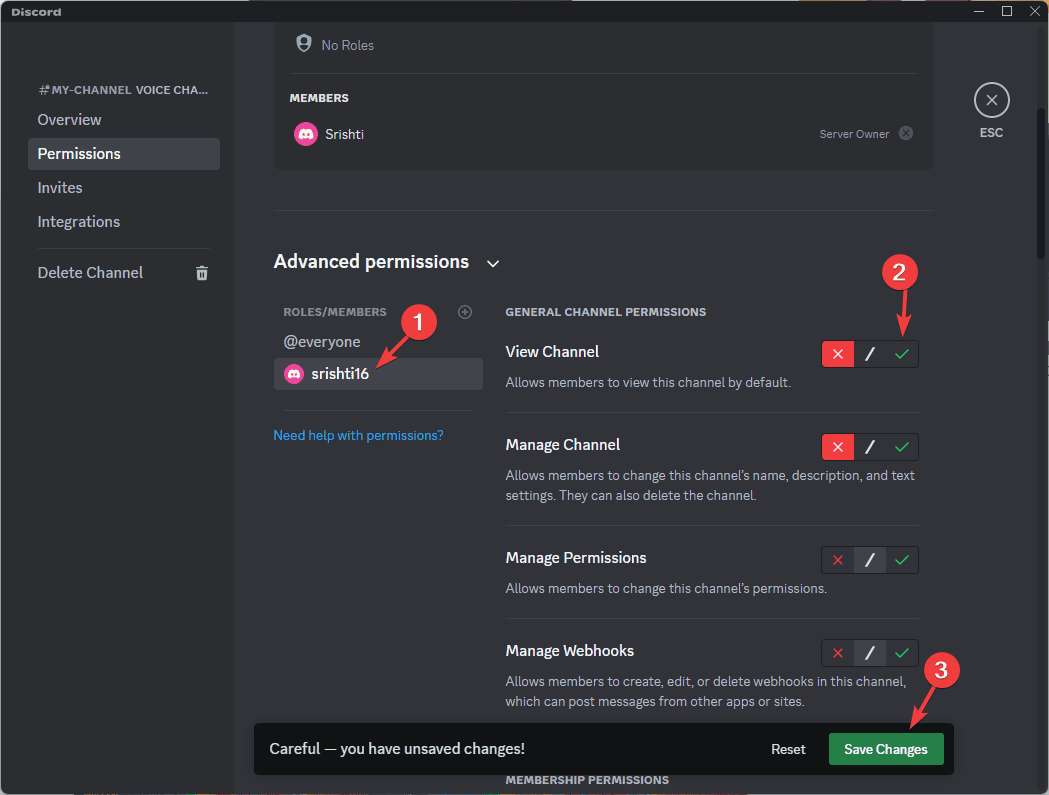1049x795 pixels.
Task: Click Delete Channel in sidebar
Action: pyautogui.click(x=124, y=273)
